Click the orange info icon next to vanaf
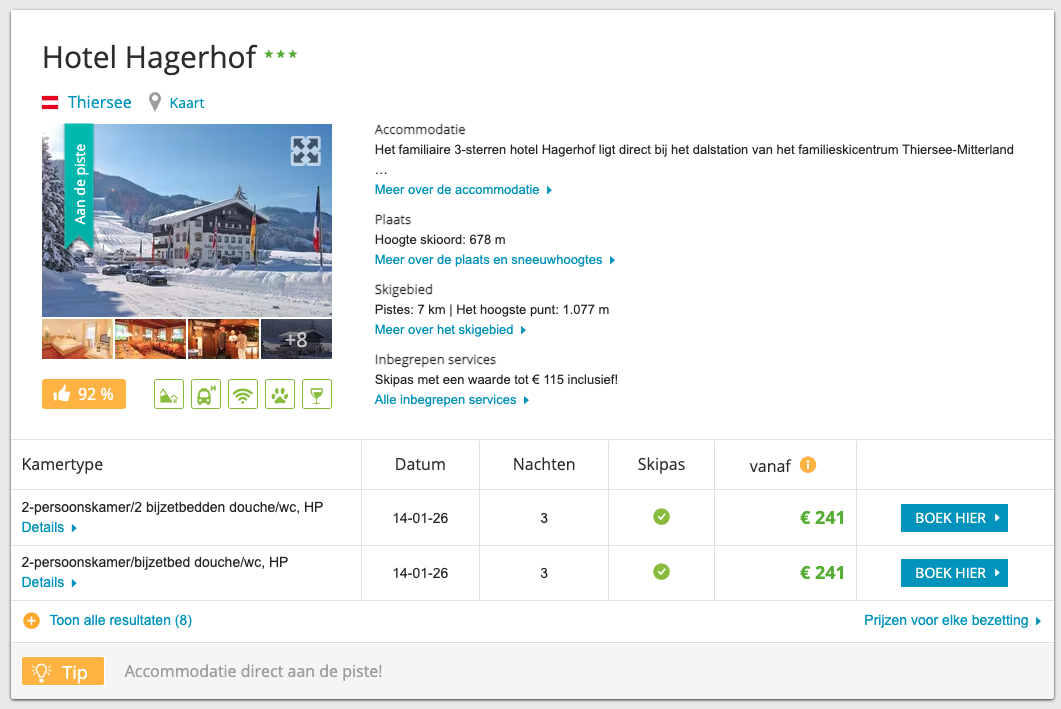 (x=808, y=464)
